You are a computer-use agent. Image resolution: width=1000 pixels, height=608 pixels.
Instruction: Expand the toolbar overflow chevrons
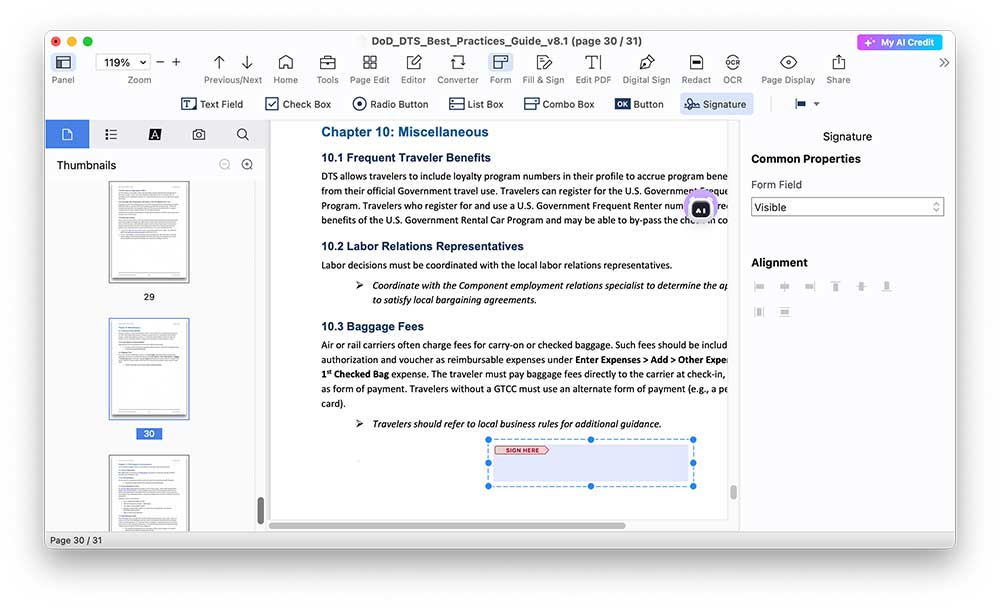(x=944, y=63)
